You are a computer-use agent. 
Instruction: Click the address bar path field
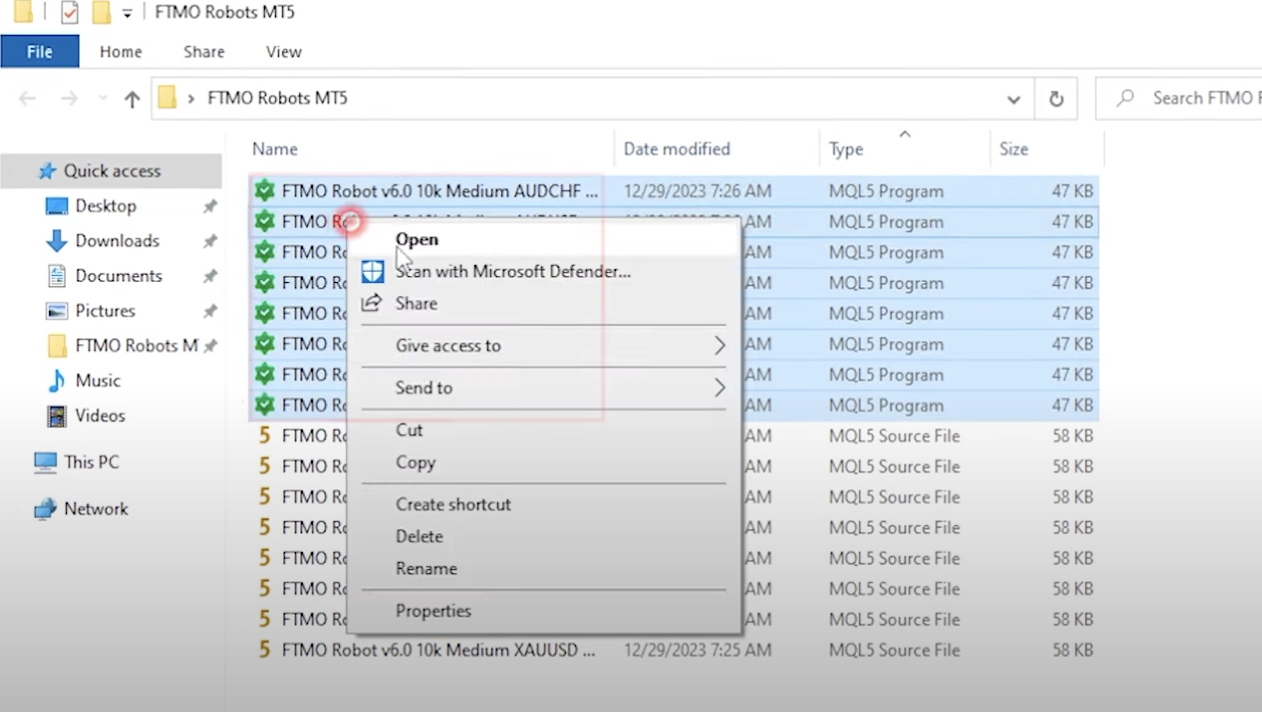[x=593, y=98]
